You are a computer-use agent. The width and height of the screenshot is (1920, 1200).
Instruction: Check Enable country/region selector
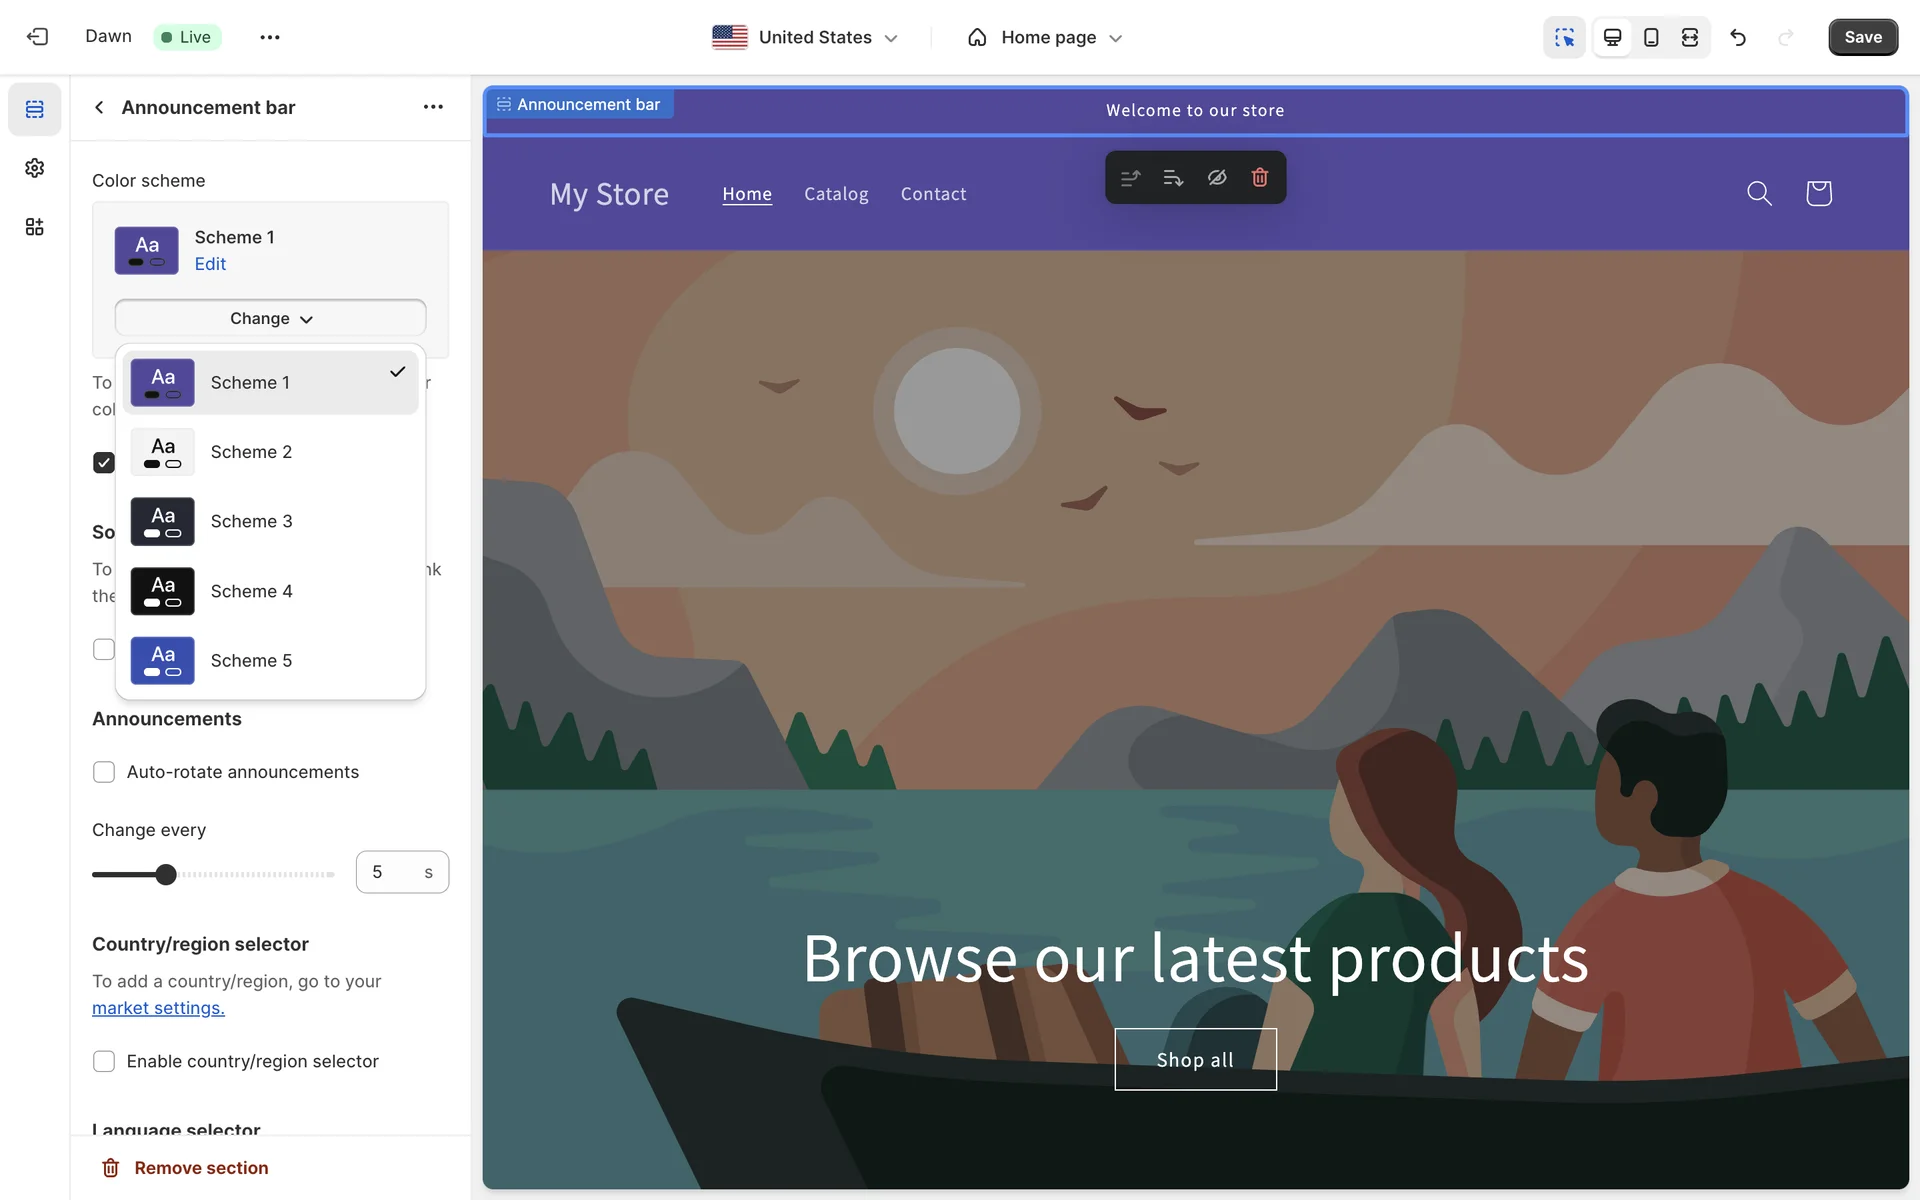click(x=104, y=1061)
